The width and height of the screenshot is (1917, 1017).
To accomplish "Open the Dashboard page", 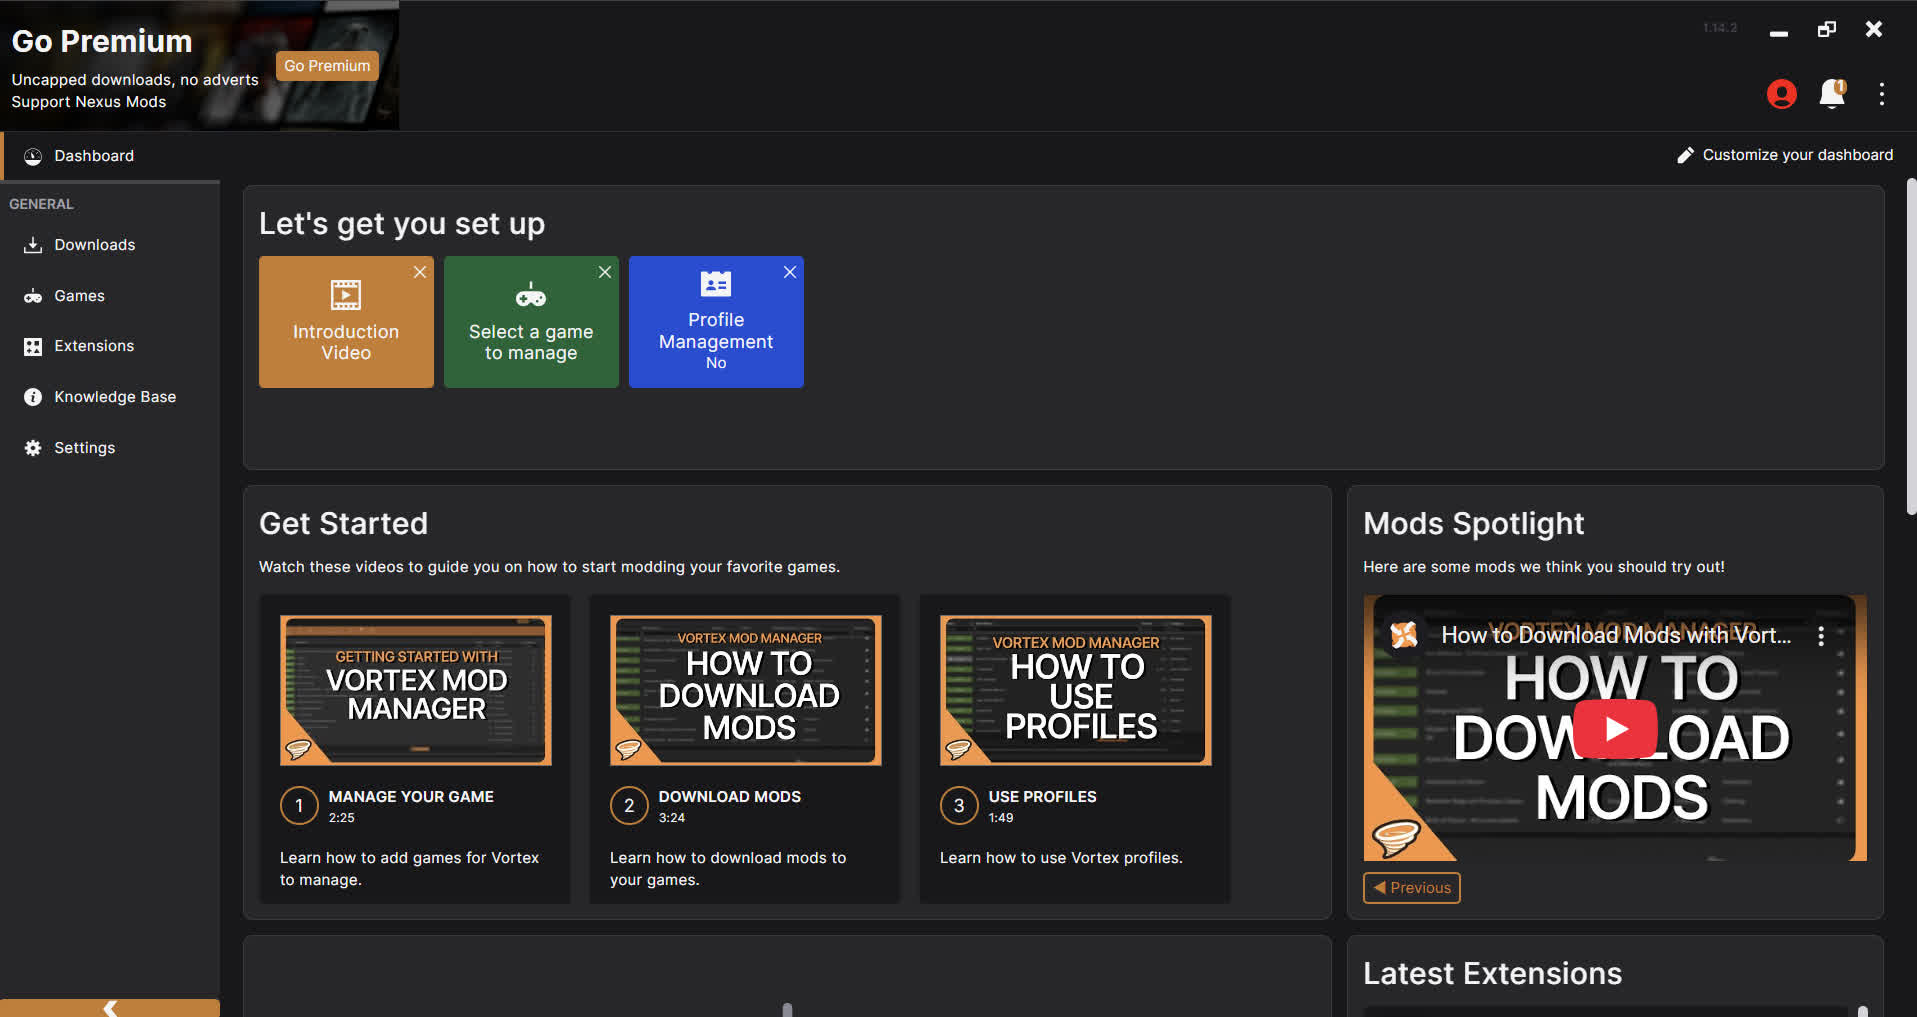I will coord(110,156).
